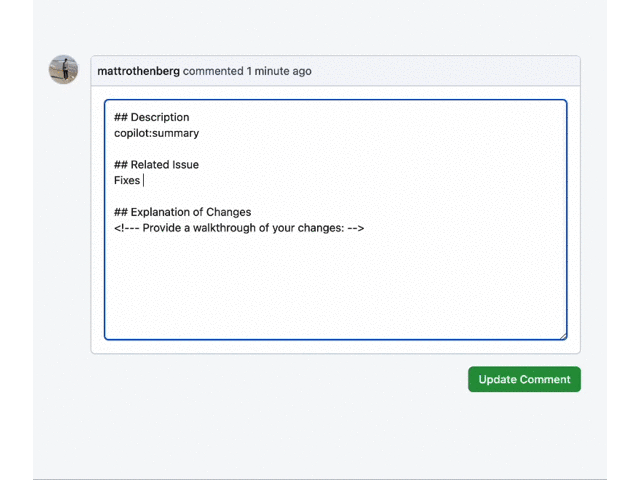Click '## Explanation of Changes' line

tap(182, 212)
